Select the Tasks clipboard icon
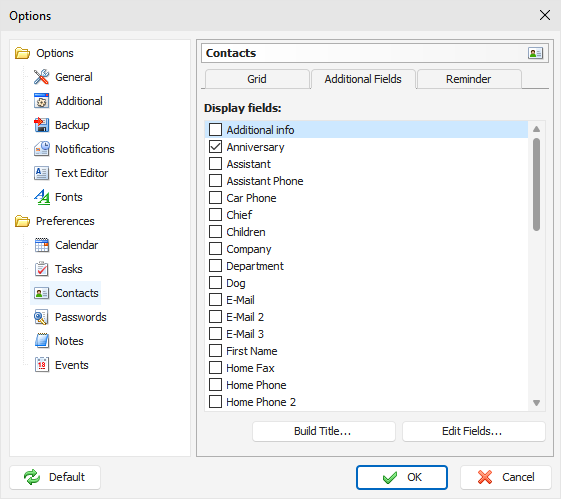This screenshot has height=499, width=561. tap(42, 269)
